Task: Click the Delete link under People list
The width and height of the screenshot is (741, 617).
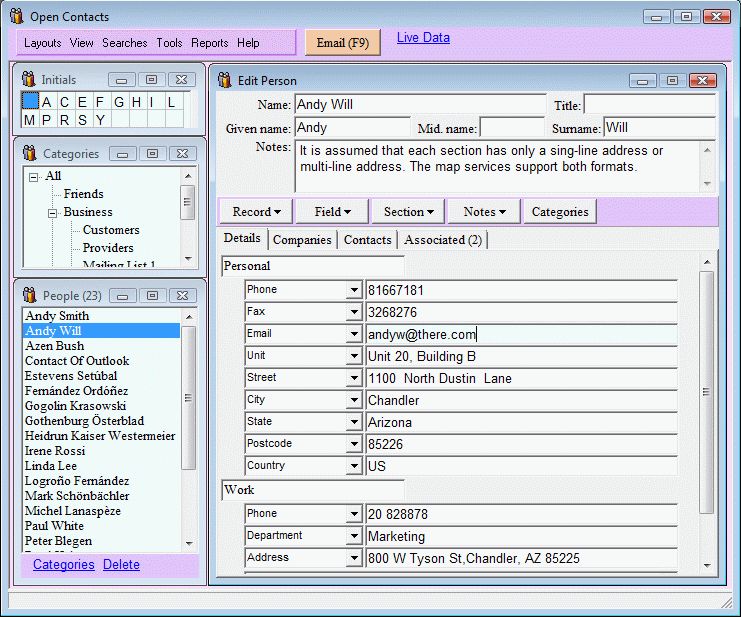Action: click(x=121, y=565)
